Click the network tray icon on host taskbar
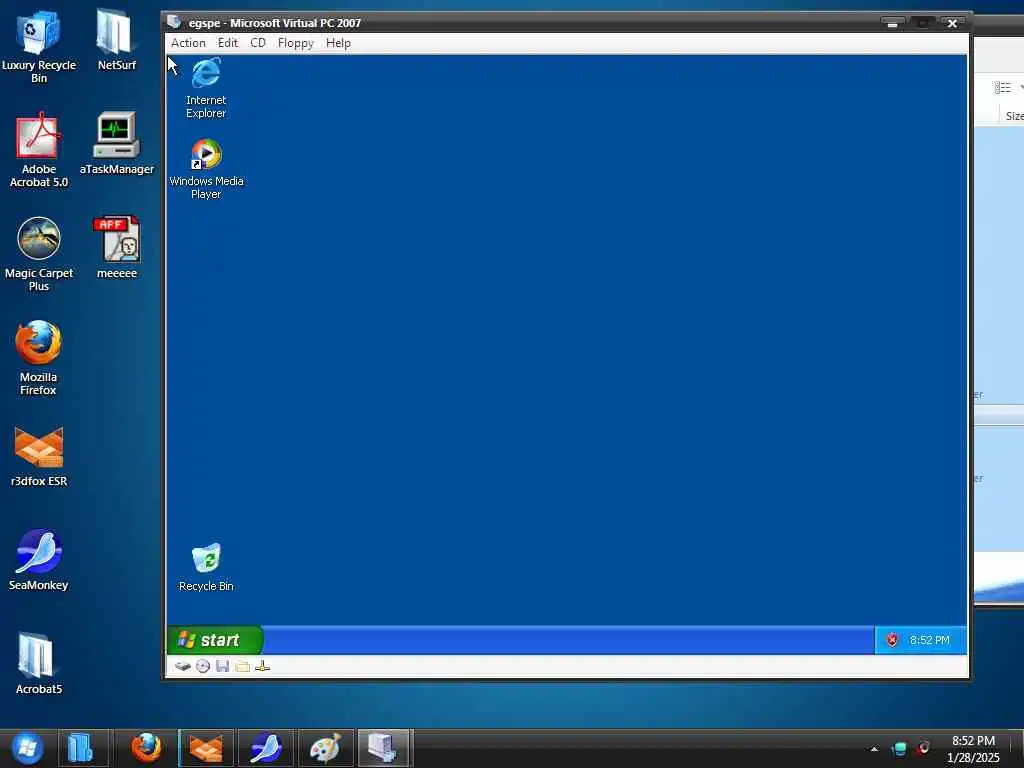 [899, 749]
